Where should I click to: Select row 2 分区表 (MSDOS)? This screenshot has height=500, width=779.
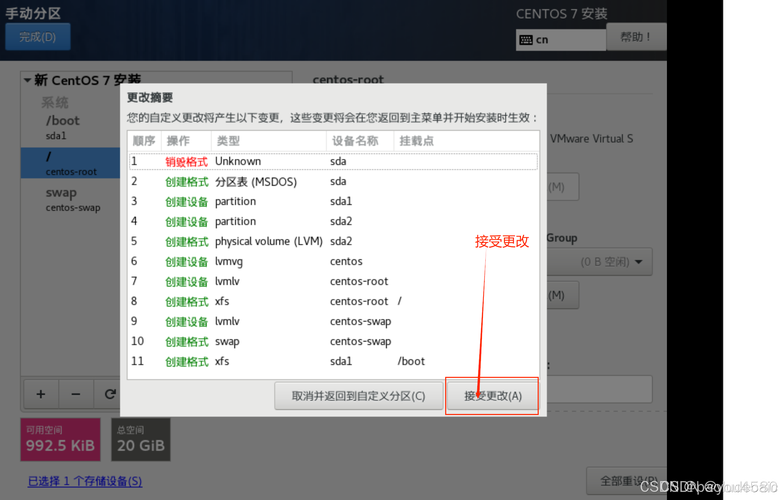333,181
